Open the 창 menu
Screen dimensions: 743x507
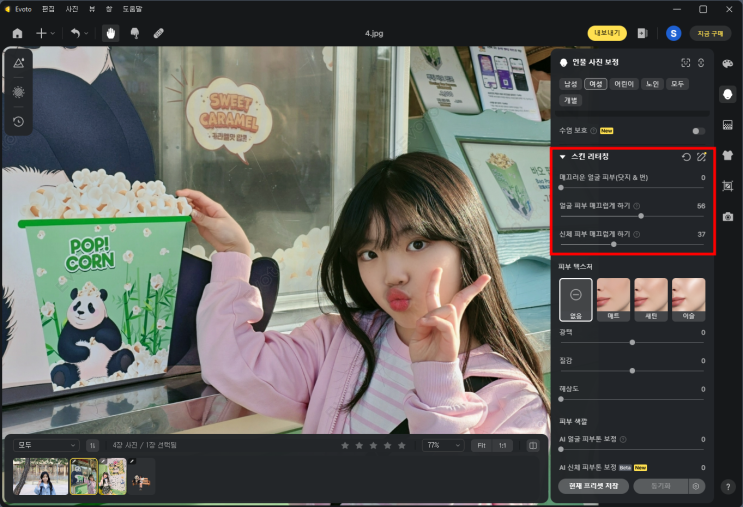tap(109, 9)
